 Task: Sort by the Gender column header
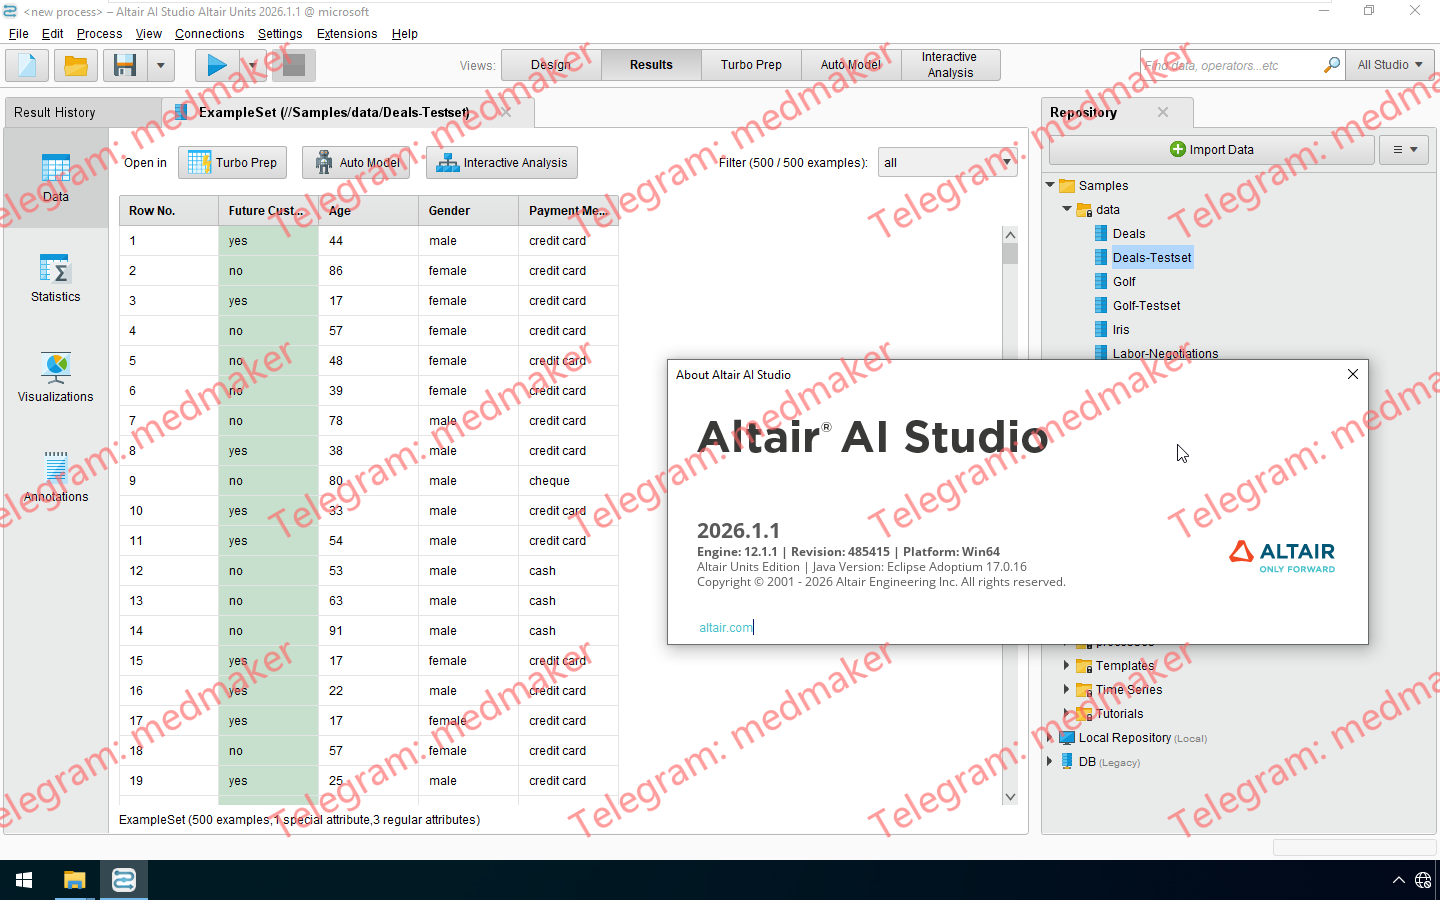click(x=469, y=211)
